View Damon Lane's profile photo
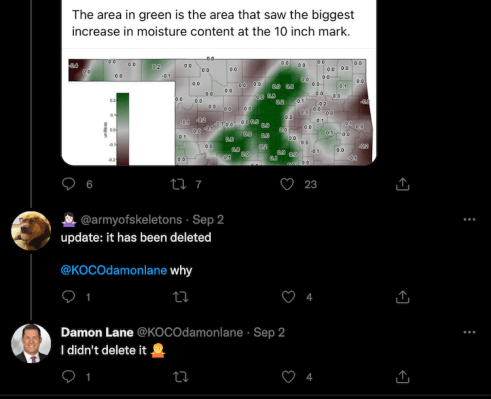The width and height of the screenshot is (491, 399). [x=31, y=343]
